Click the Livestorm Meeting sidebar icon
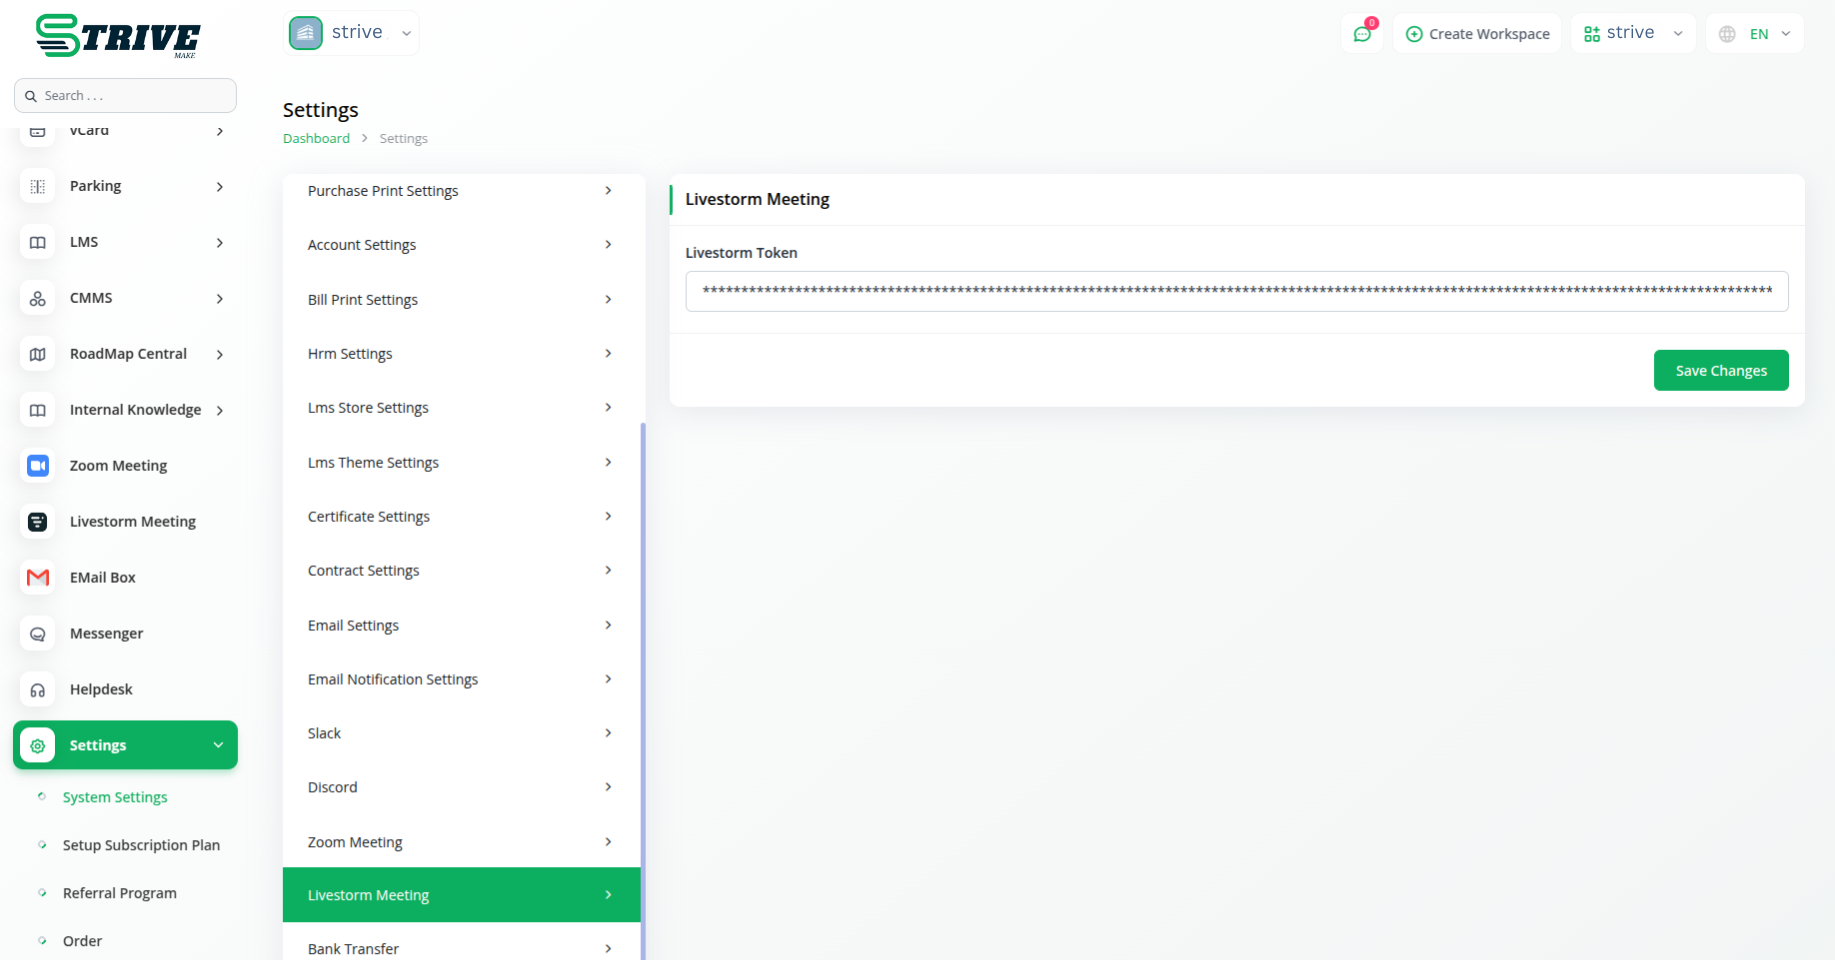Image resolution: width=1835 pixels, height=960 pixels. (x=38, y=522)
